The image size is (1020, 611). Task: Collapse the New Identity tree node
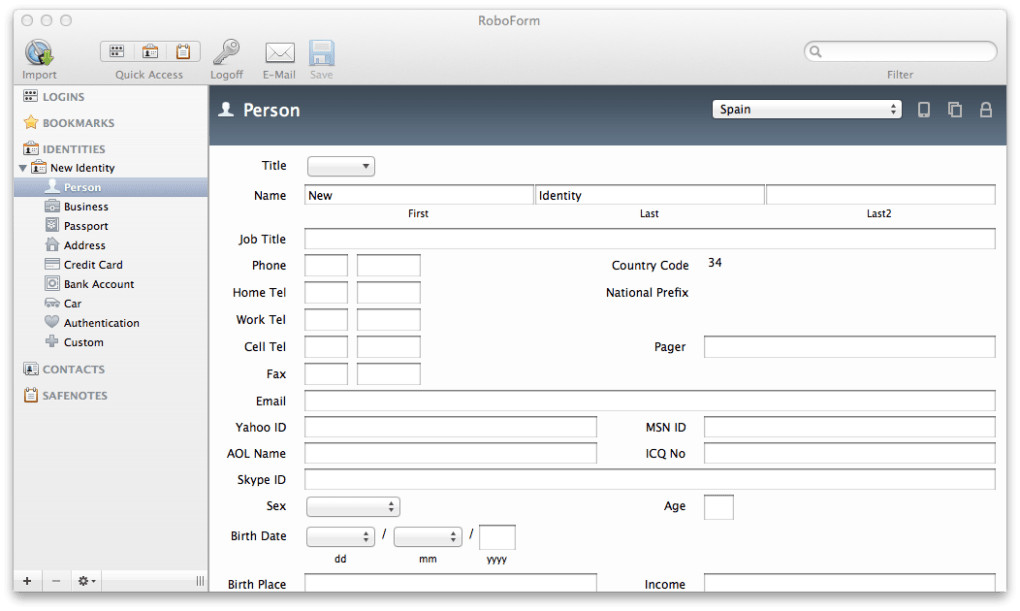[23, 168]
